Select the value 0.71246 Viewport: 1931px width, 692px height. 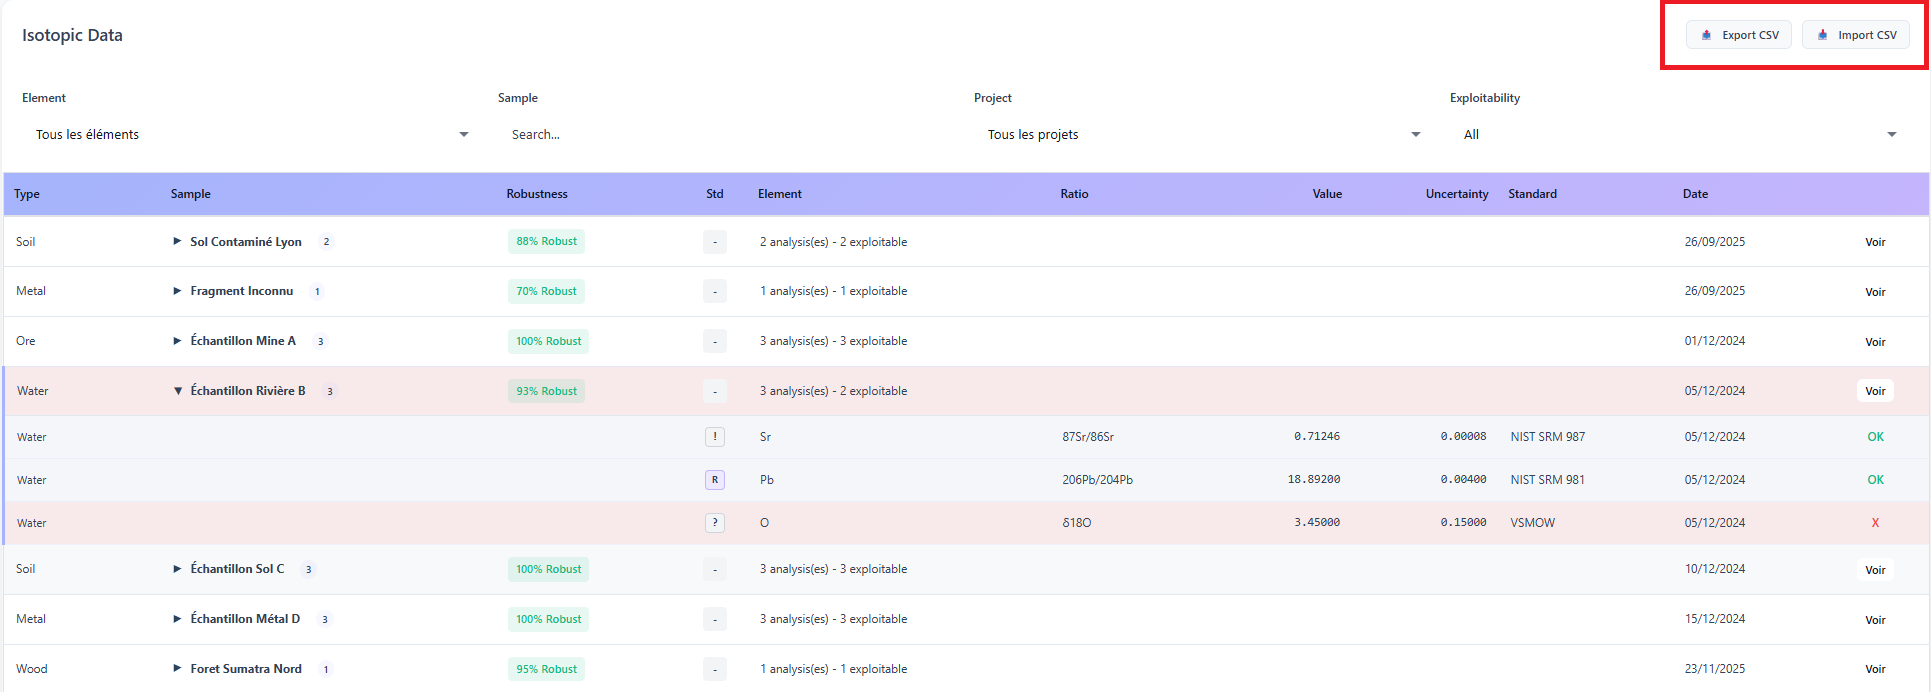pos(1317,437)
